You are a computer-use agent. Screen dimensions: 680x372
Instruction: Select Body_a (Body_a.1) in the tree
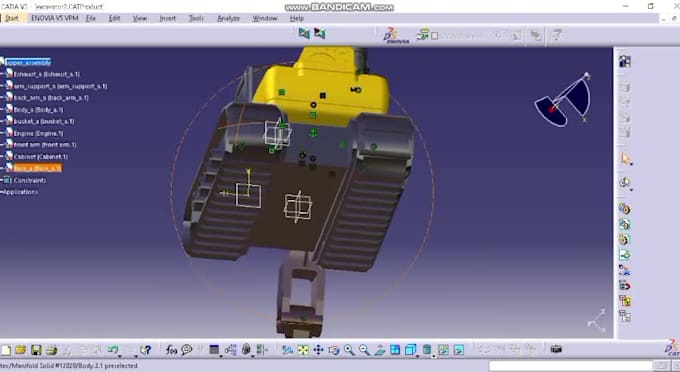point(38,110)
